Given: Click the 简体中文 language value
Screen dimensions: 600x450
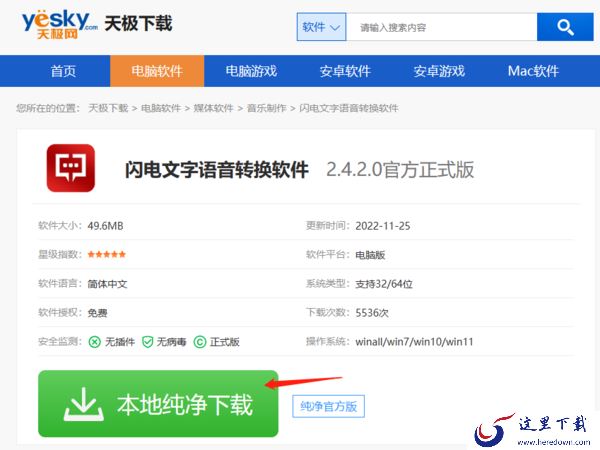Looking at the screenshot, I should click(108, 284).
